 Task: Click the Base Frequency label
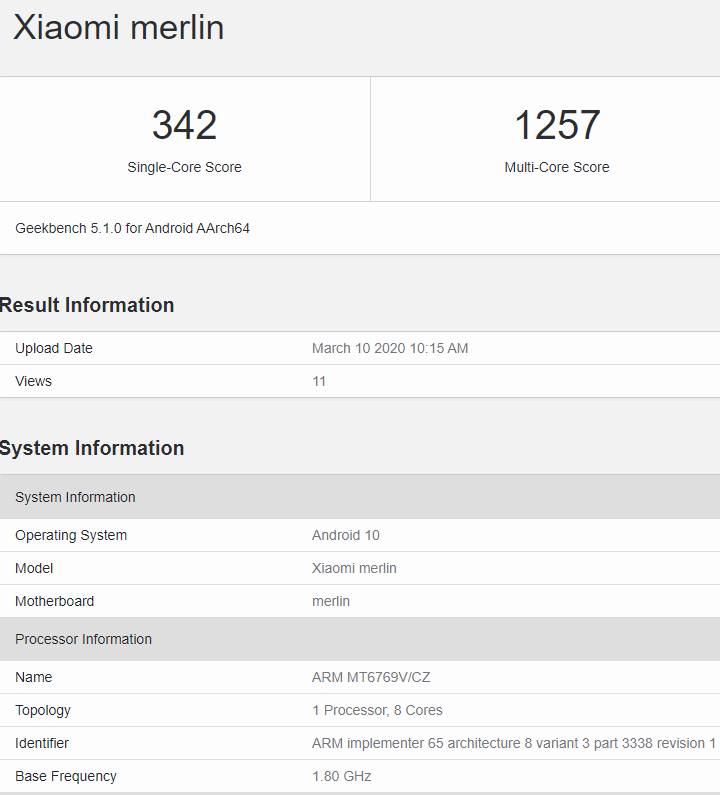[66, 776]
